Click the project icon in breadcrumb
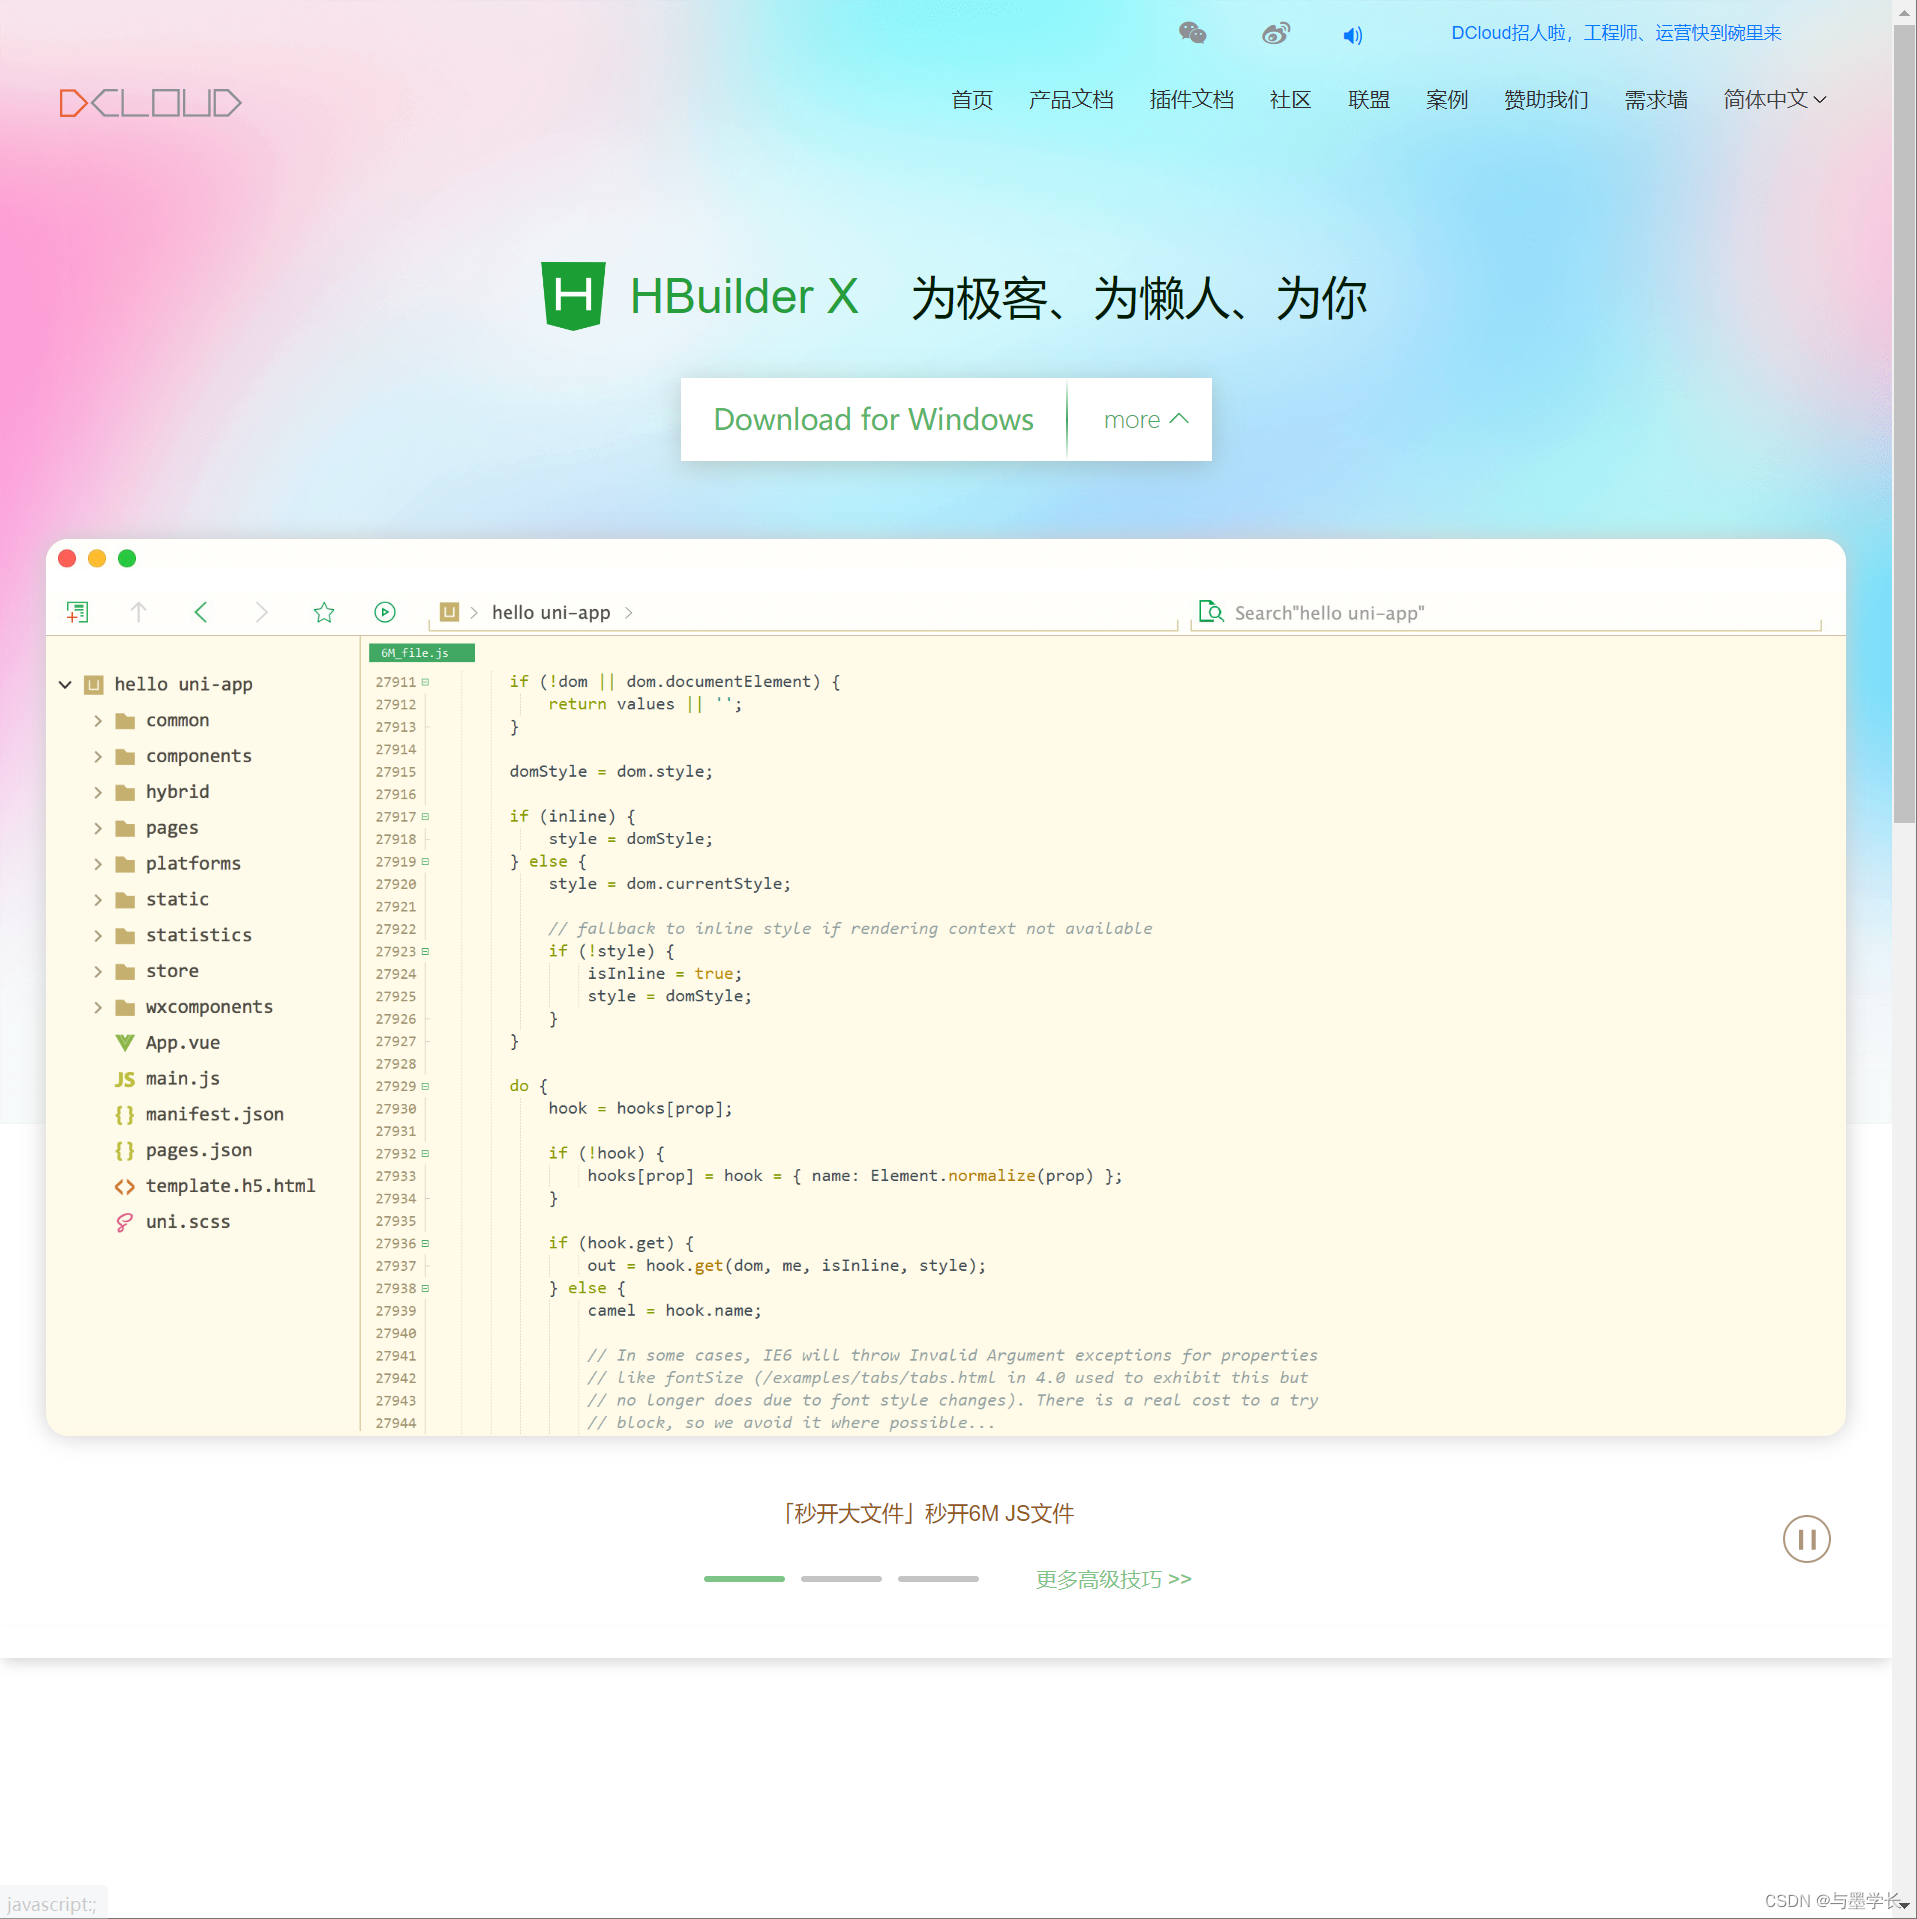The height and width of the screenshot is (1919, 1917). coord(449,612)
